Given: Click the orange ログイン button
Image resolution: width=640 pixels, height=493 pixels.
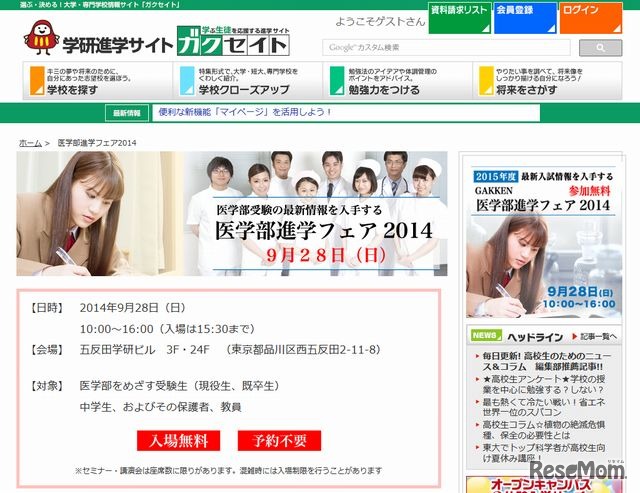Looking at the screenshot, I should tap(591, 18).
